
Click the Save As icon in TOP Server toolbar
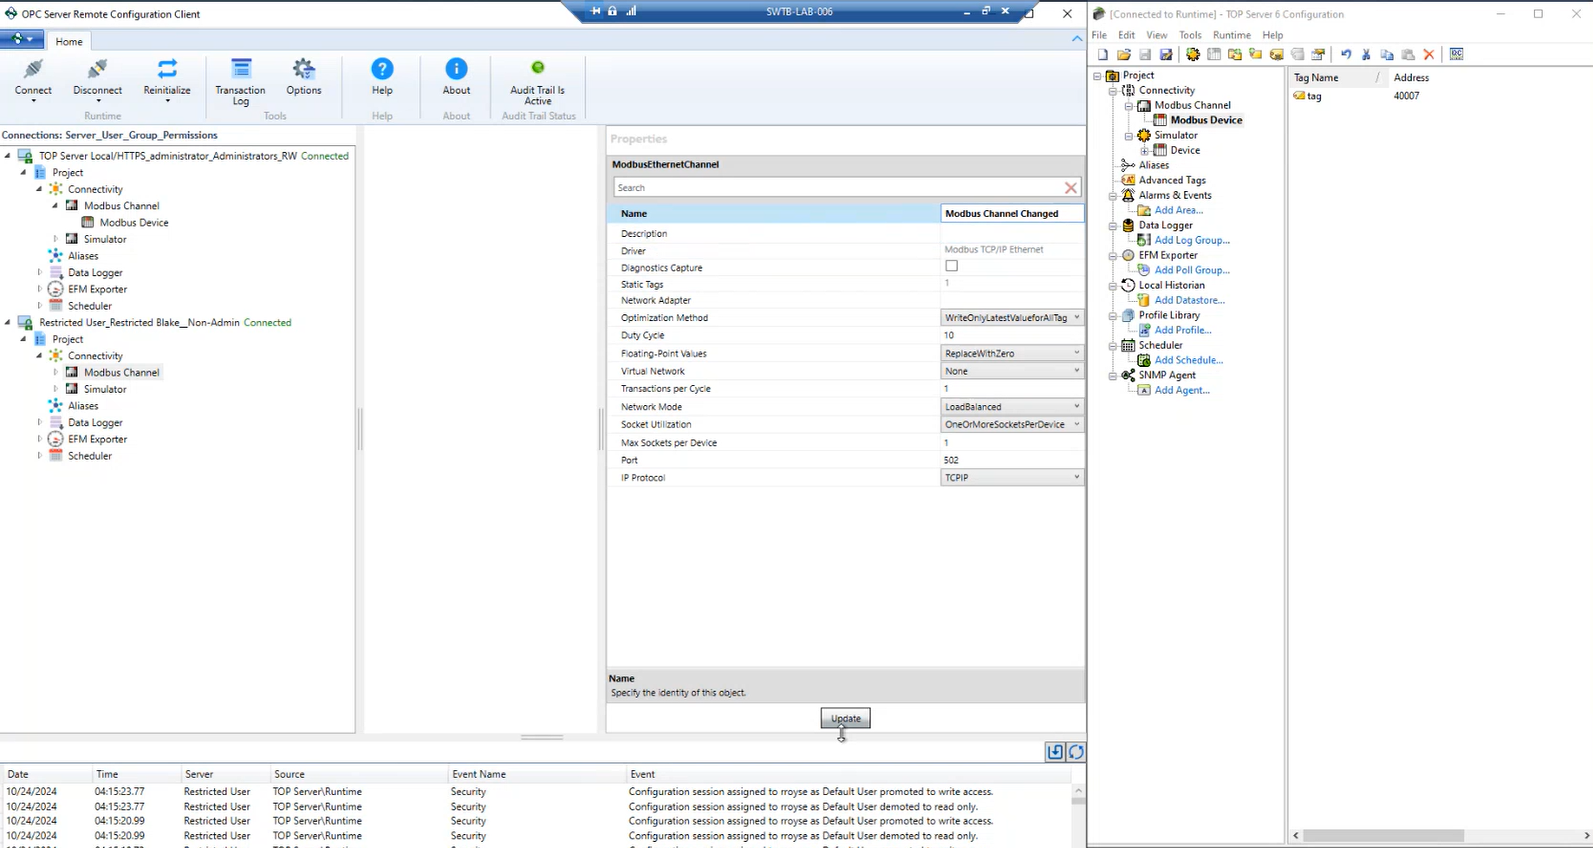click(x=1166, y=55)
